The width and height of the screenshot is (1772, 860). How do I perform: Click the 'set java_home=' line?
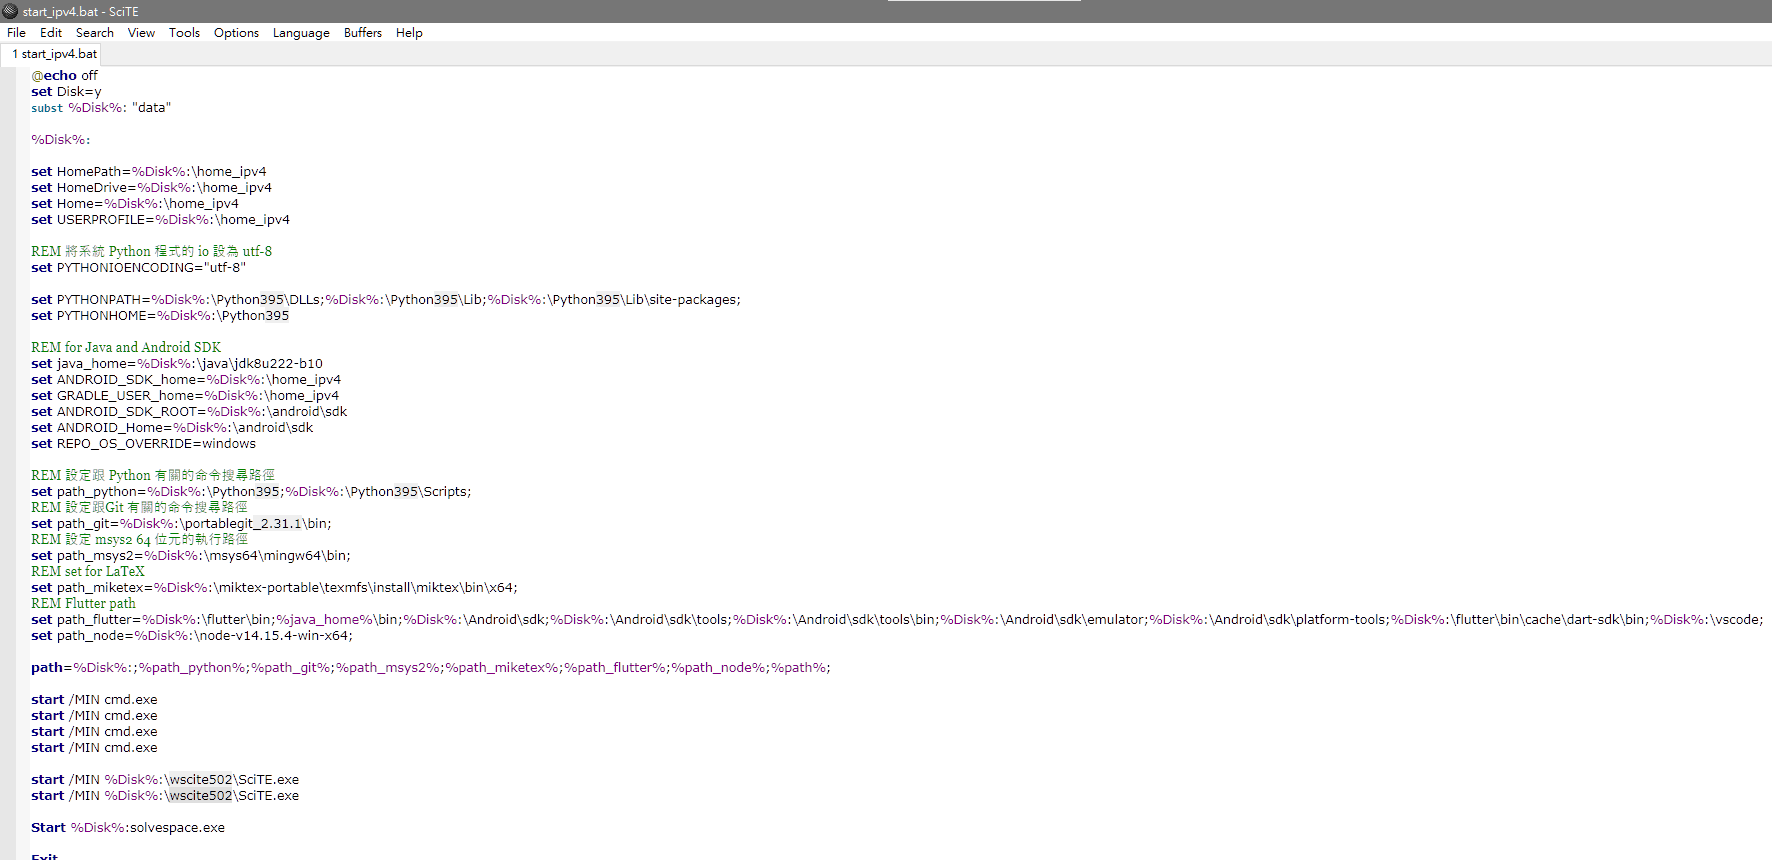tap(177, 364)
